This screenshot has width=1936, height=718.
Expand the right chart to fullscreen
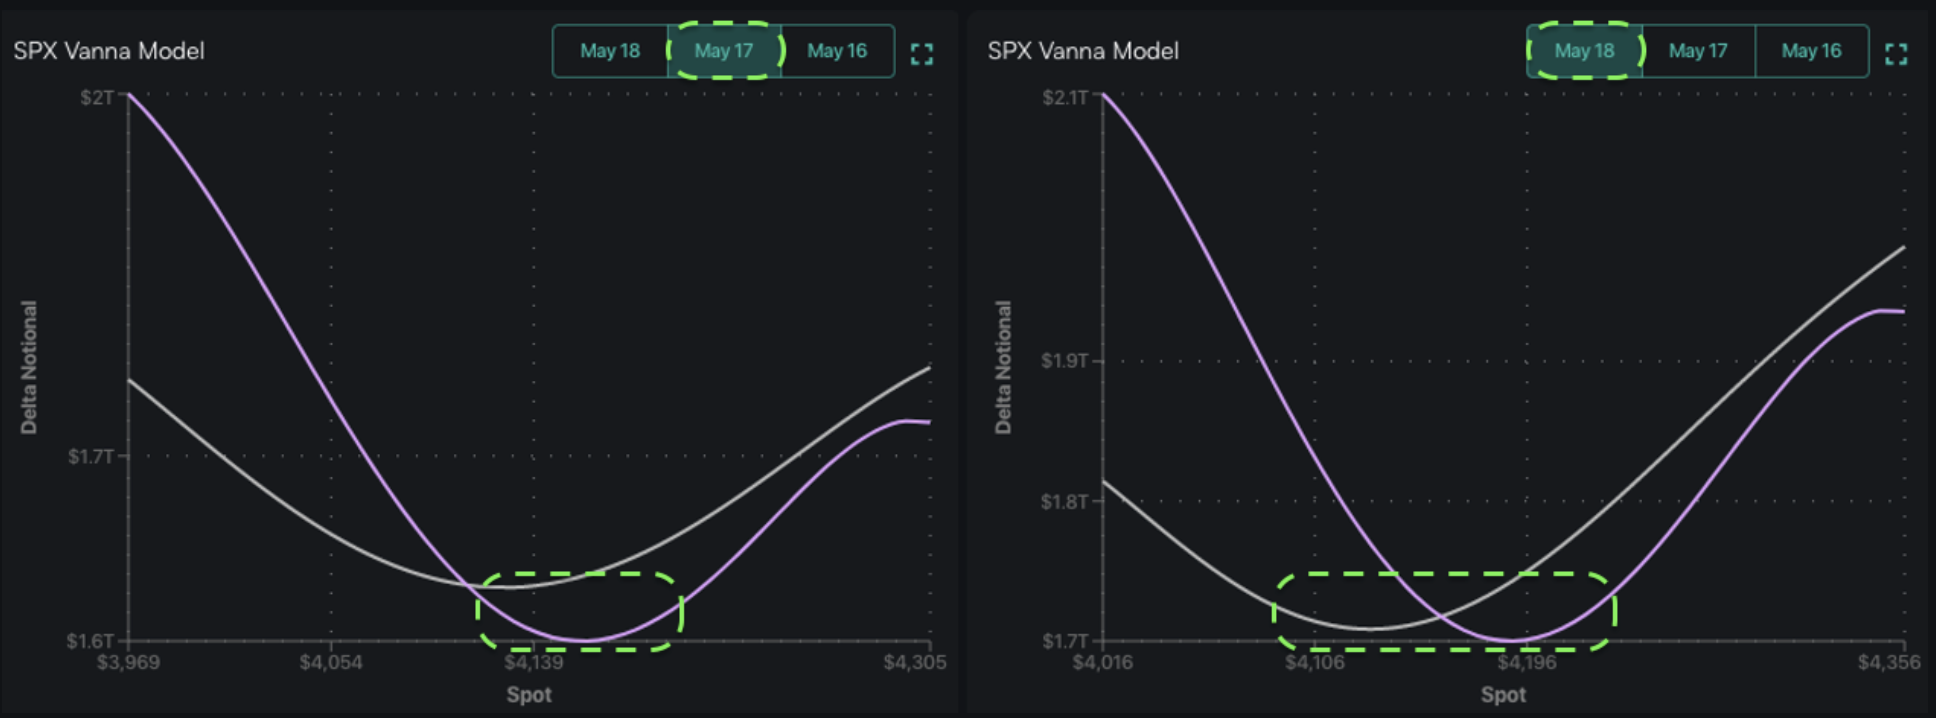[x=1895, y=54]
